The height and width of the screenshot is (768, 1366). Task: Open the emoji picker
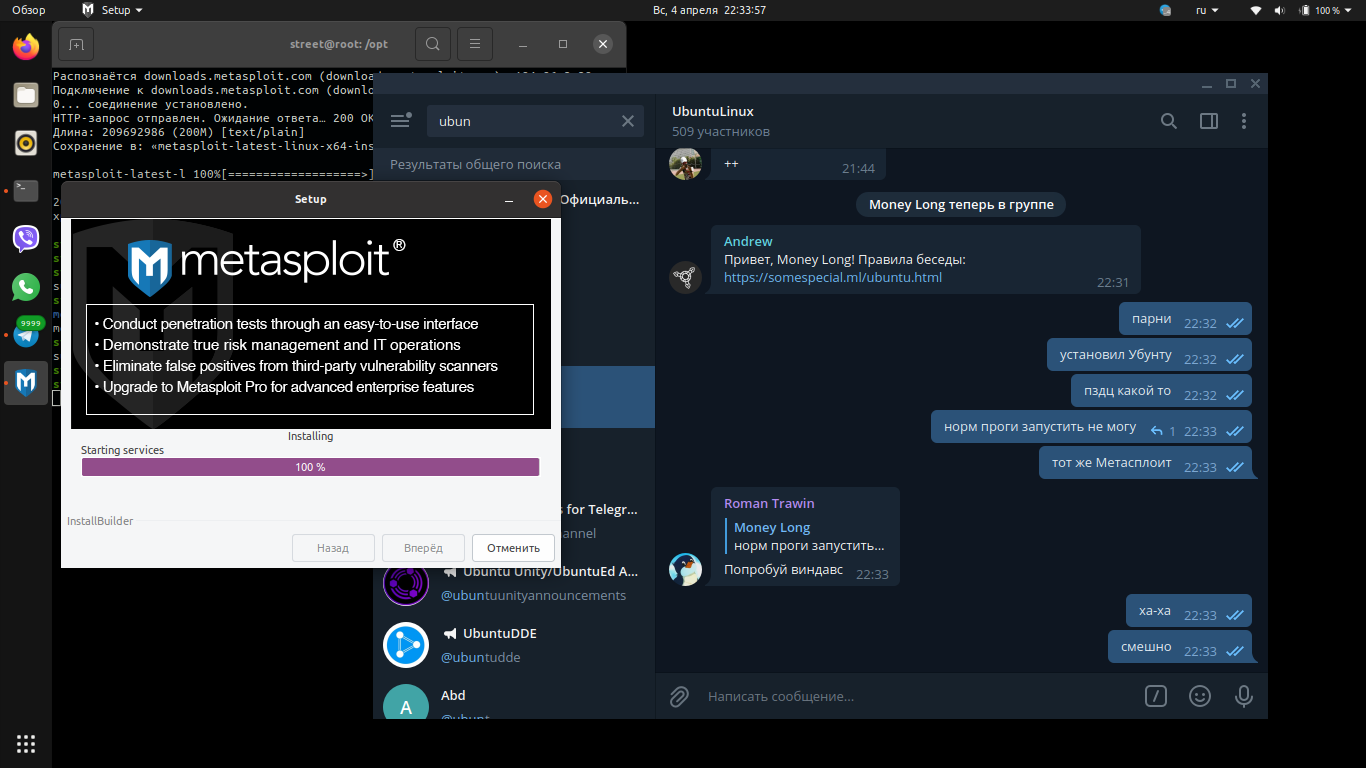click(1200, 696)
